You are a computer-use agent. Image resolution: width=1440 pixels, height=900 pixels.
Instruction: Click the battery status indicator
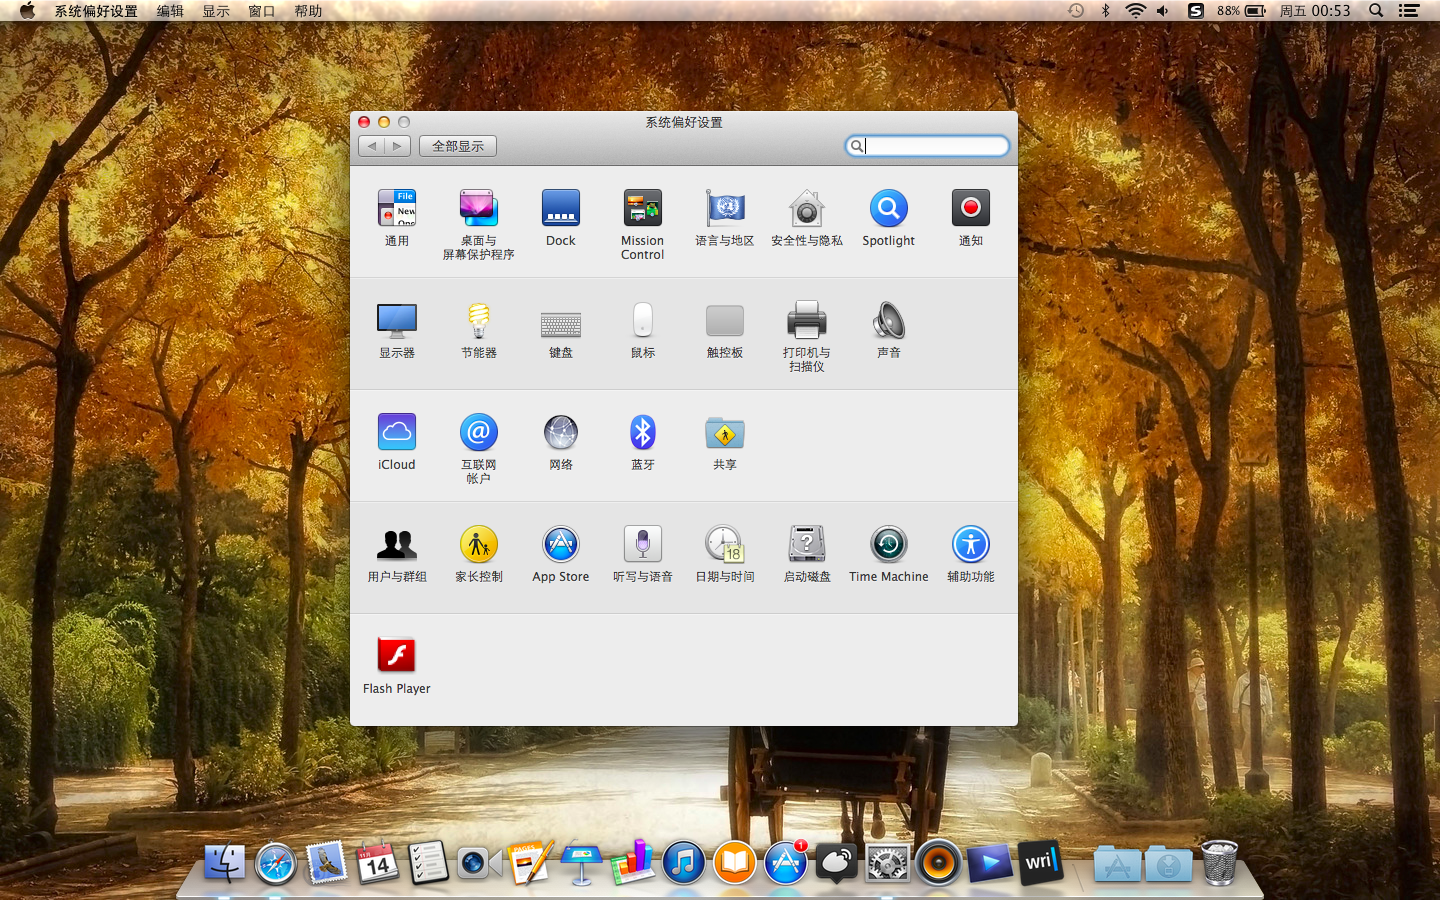(1242, 11)
